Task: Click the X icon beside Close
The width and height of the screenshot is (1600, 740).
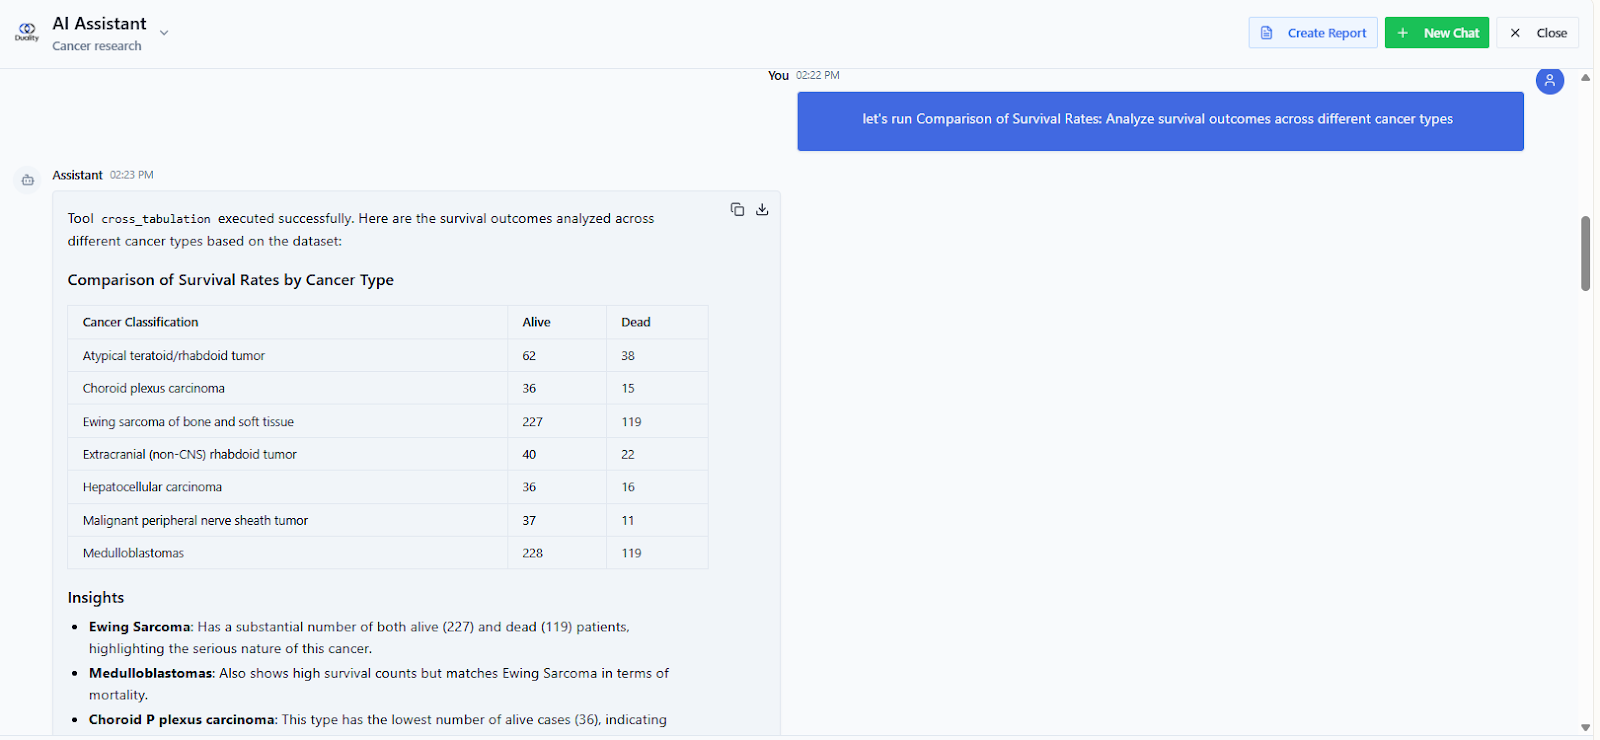Action: [x=1515, y=33]
